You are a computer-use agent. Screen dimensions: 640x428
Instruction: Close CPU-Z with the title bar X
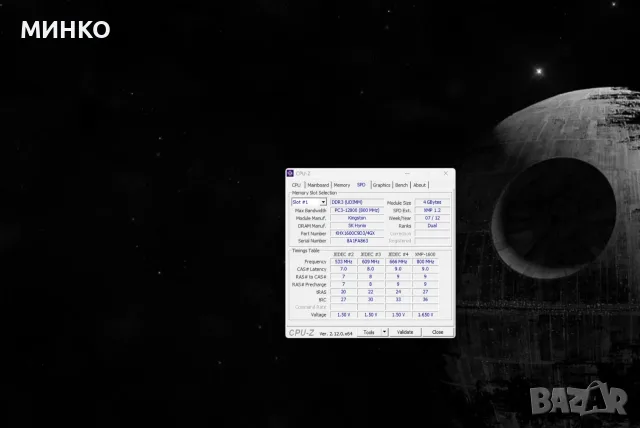click(446, 173)
